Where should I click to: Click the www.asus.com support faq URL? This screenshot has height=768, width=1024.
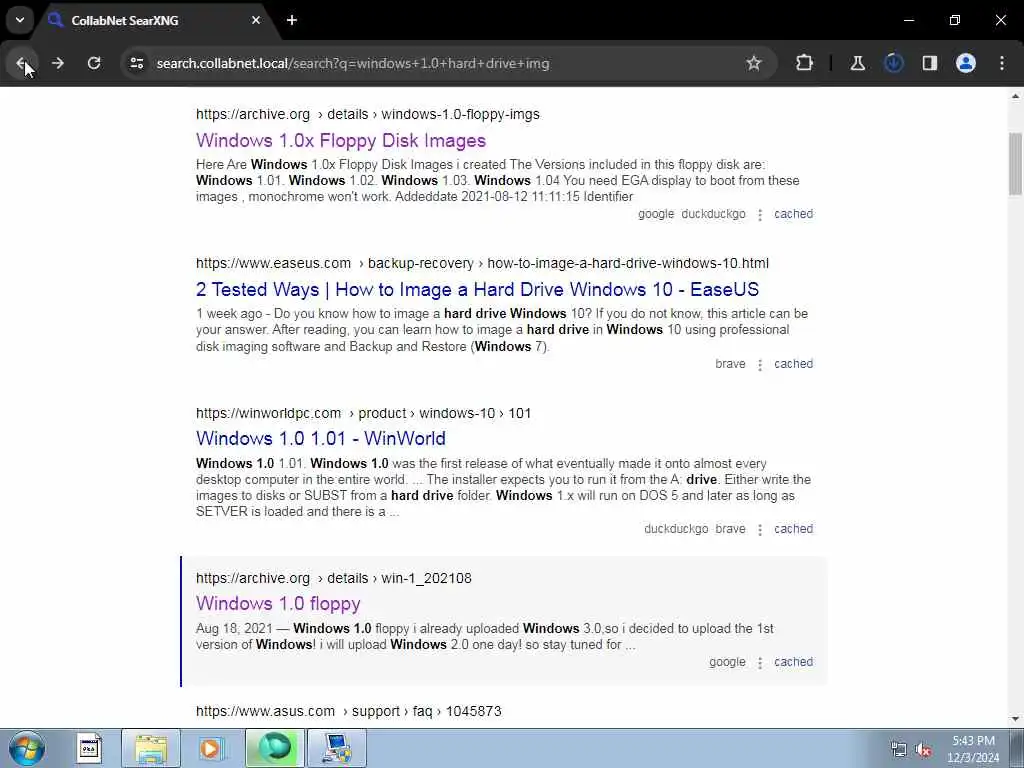tap(349, 711)
